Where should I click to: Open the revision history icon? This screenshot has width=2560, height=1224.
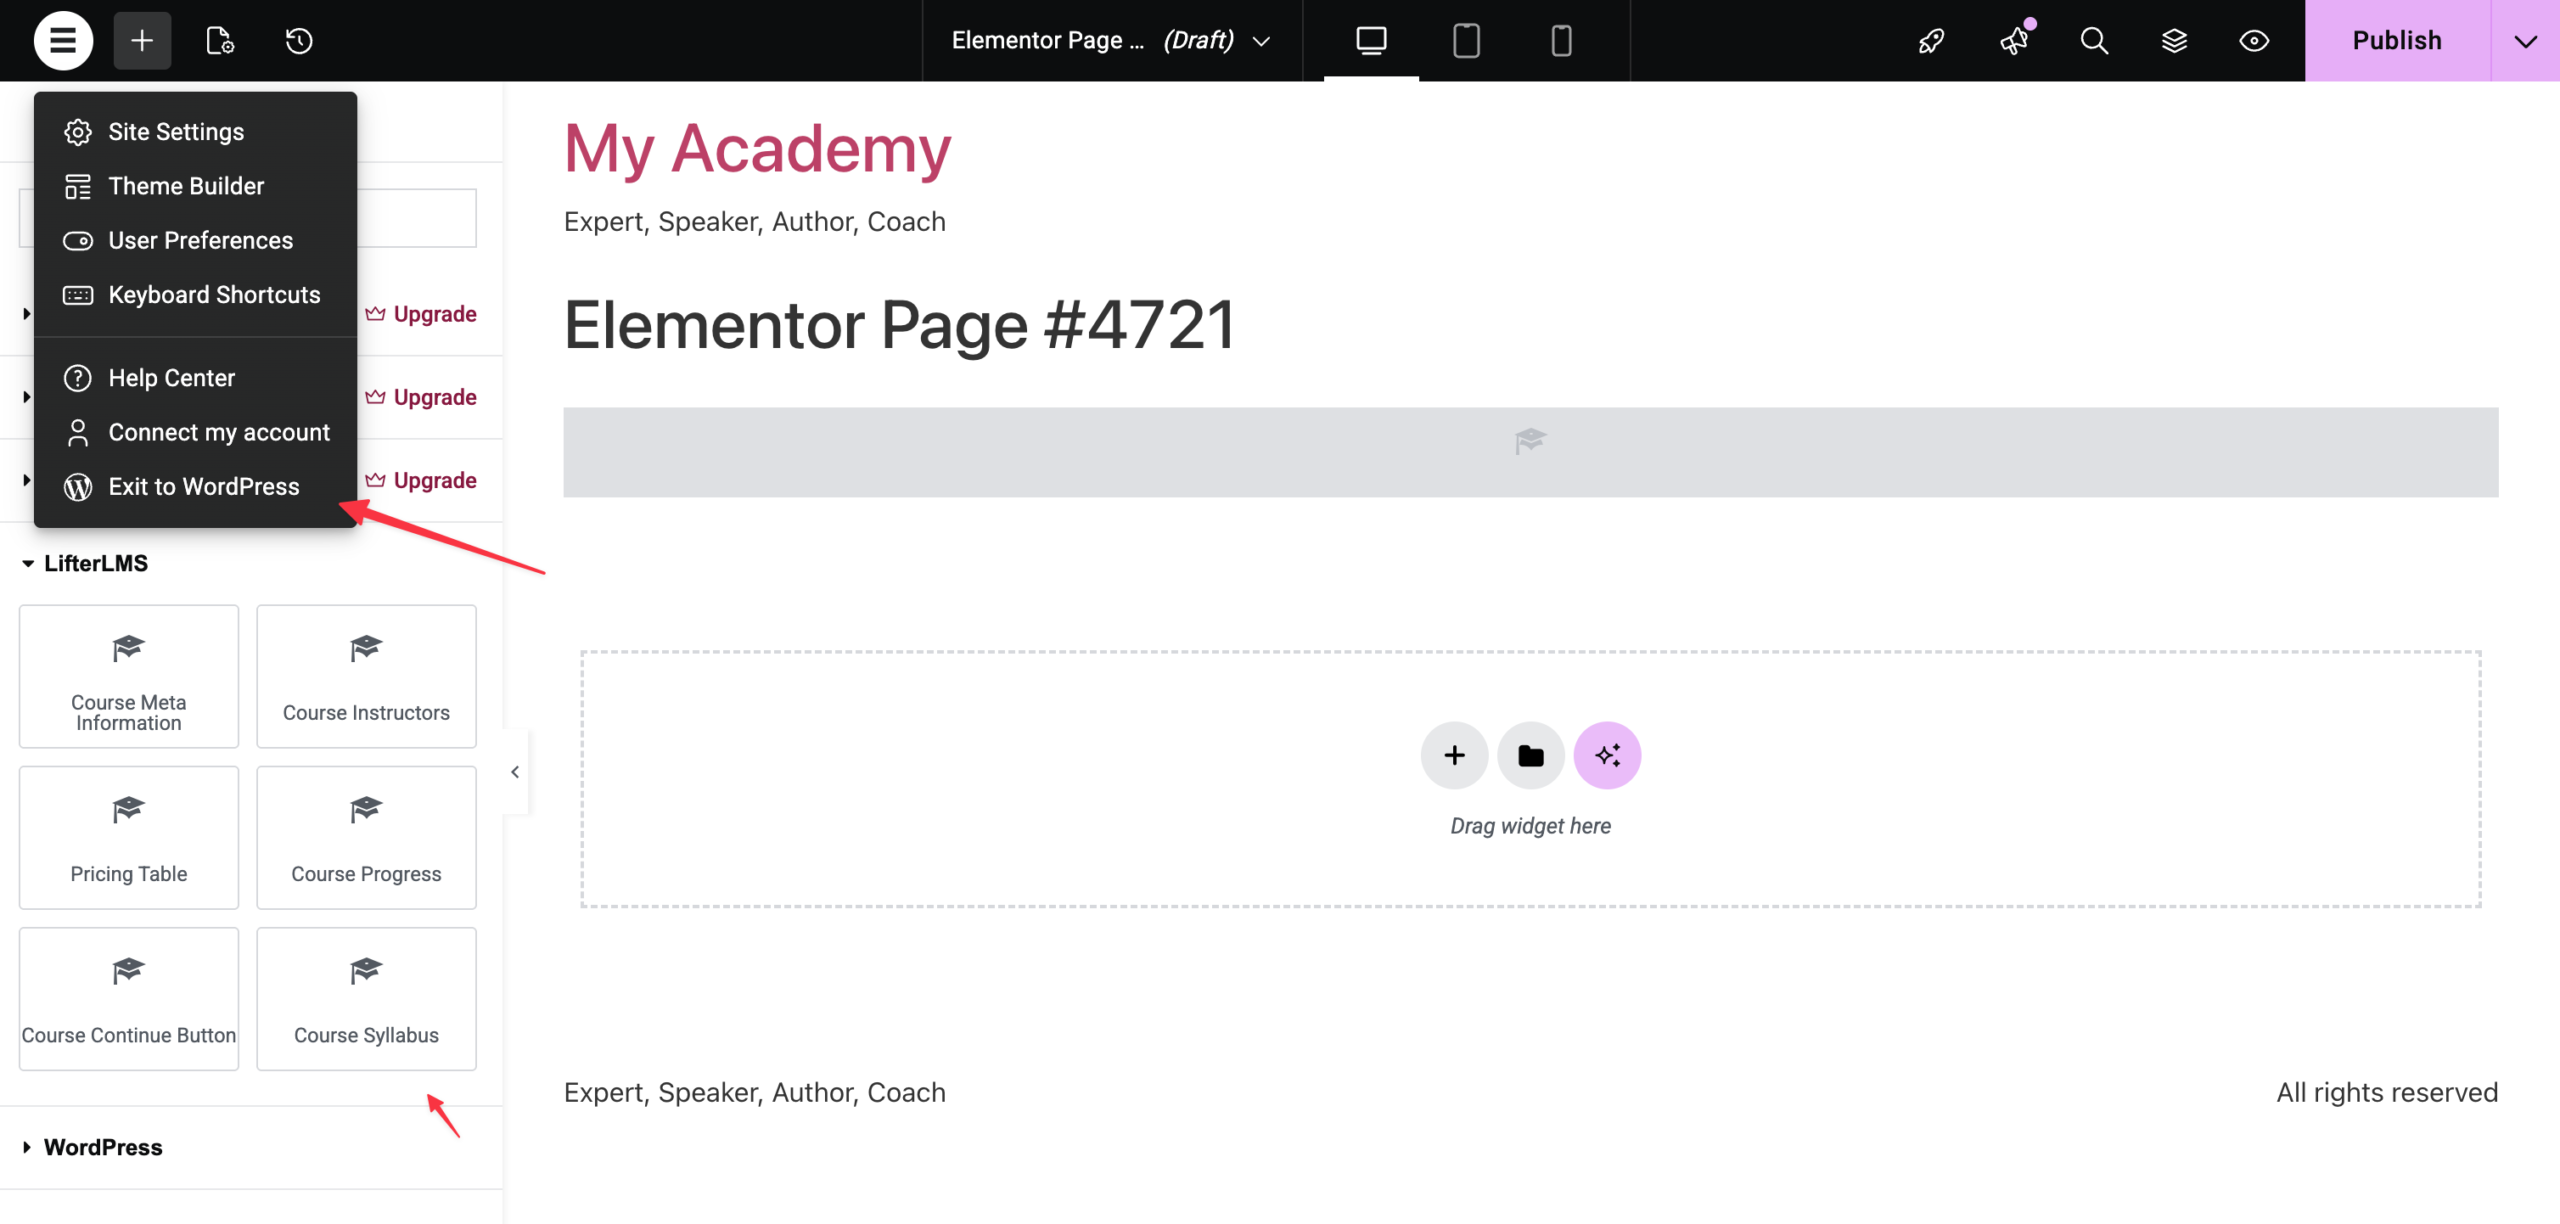click(x=299, y=41)
